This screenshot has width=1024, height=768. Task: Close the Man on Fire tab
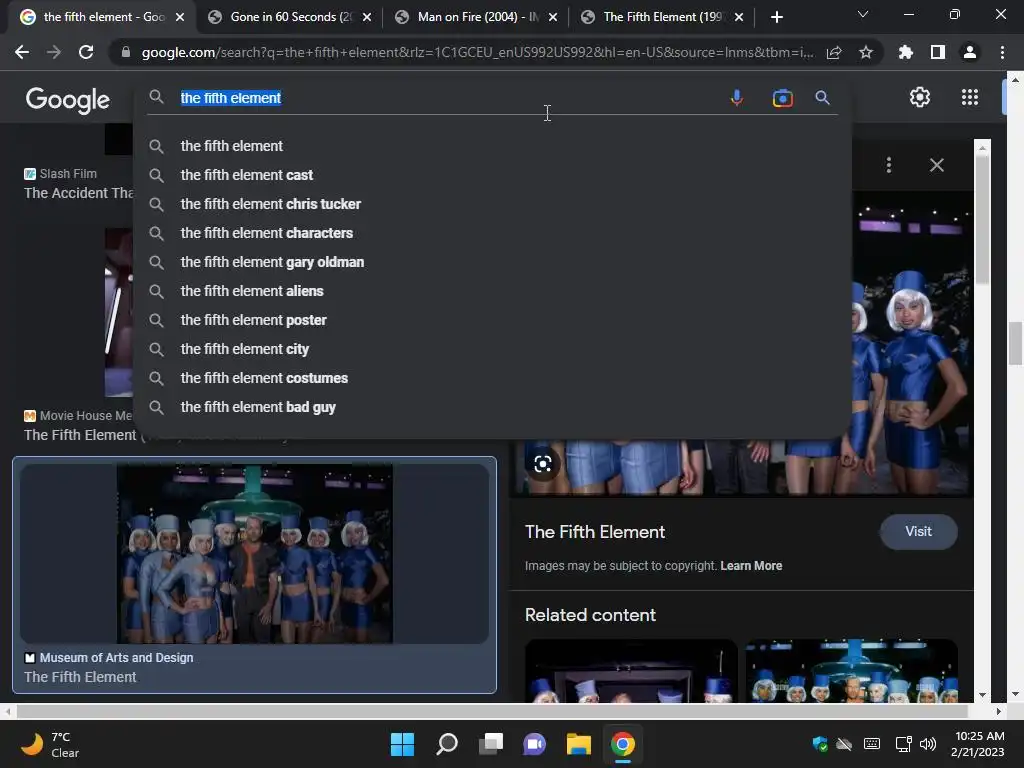coord(553,17)
